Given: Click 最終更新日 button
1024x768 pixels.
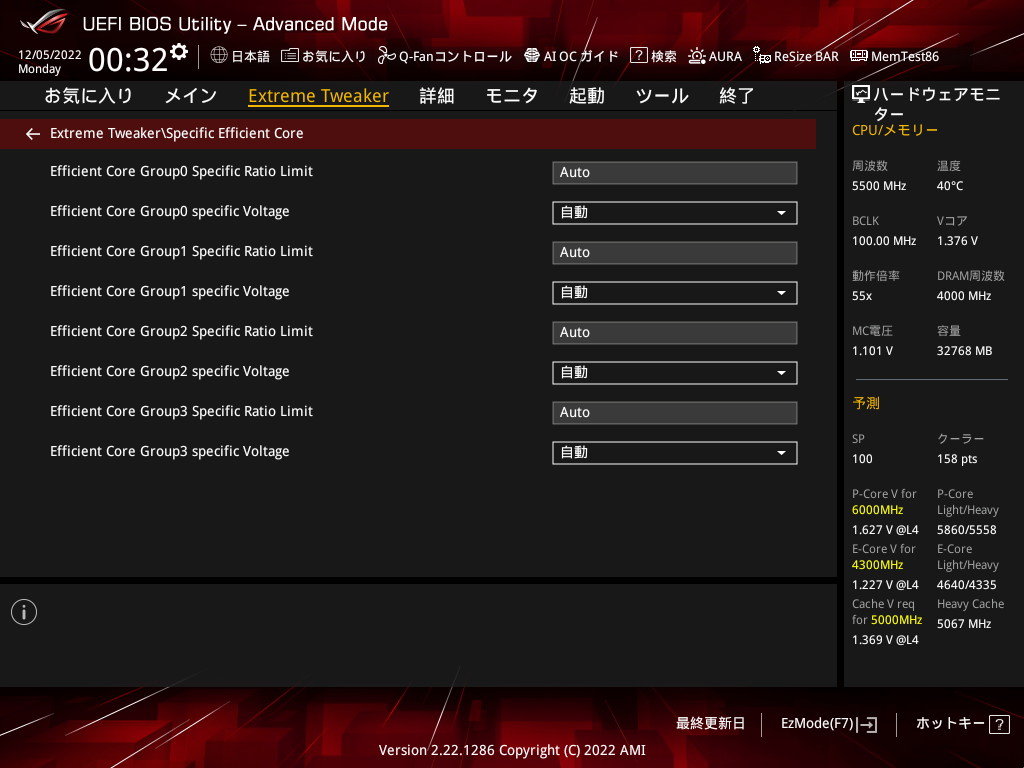Looking at the screenshot, I should pos(710,724).
